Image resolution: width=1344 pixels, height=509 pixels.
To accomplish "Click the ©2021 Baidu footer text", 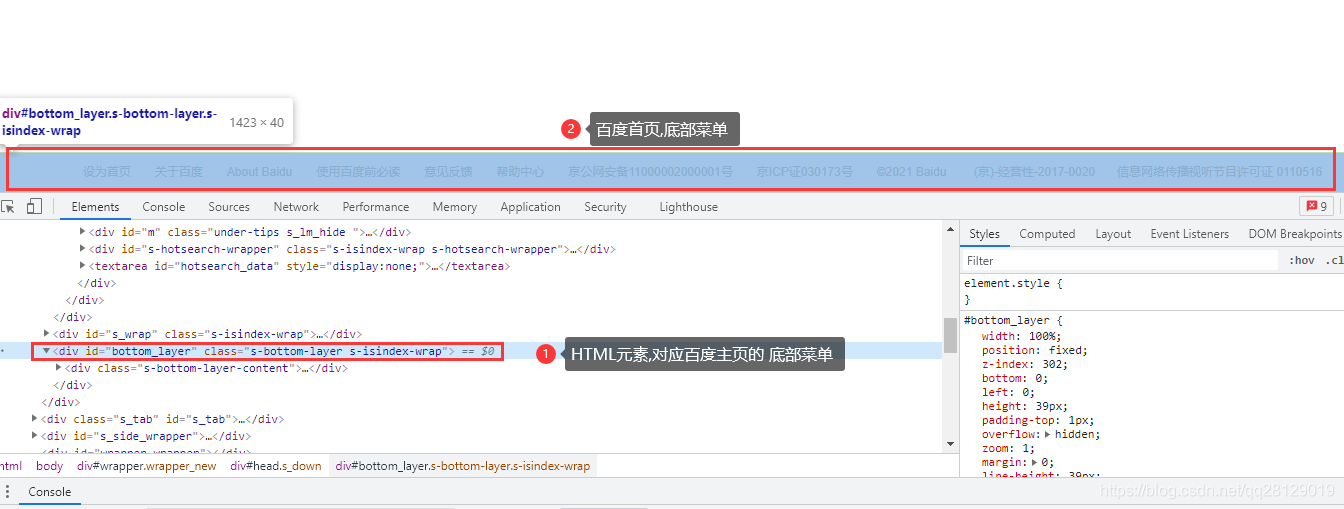I will point(911,171).
